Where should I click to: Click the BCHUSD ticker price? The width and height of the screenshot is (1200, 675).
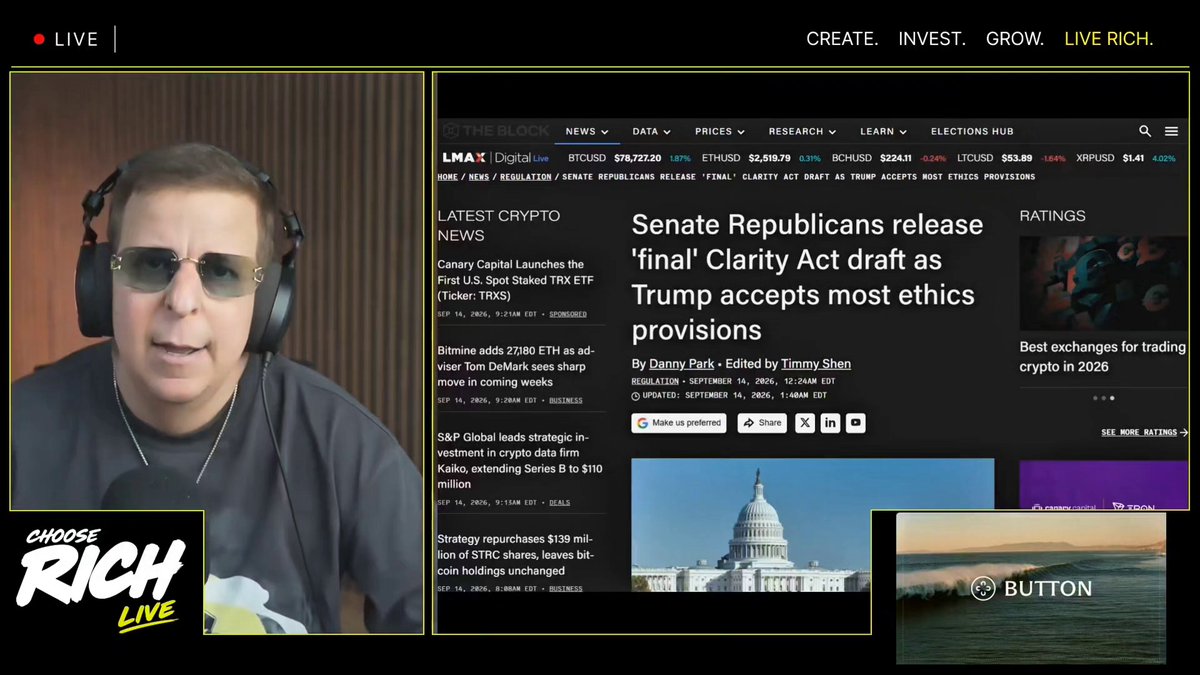tap(896, 158)
